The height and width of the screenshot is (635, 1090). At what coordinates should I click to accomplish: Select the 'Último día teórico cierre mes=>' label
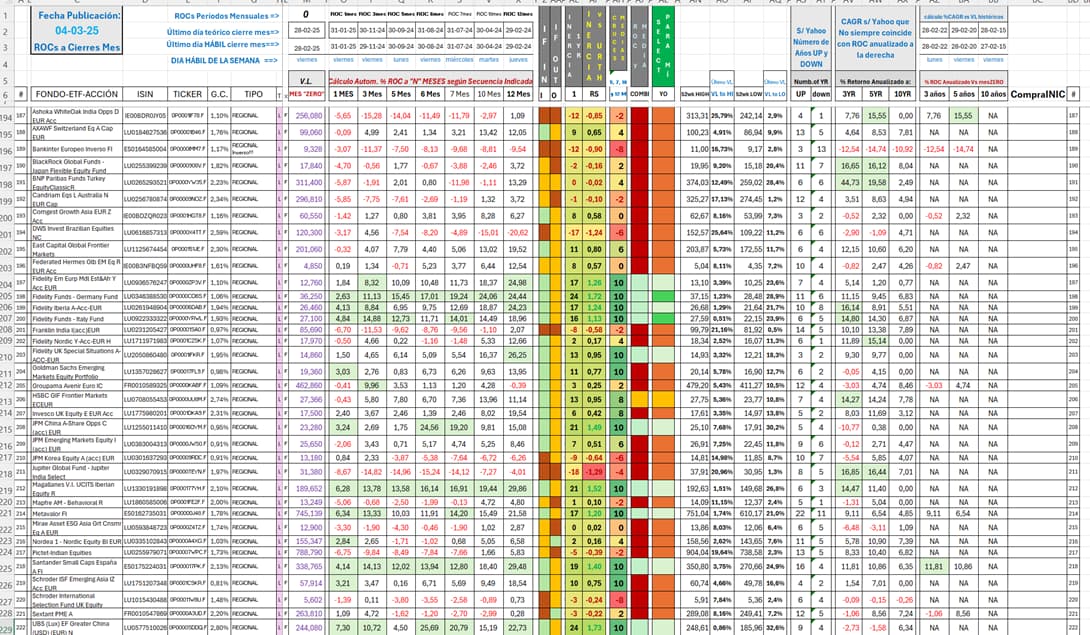point(222,32)
